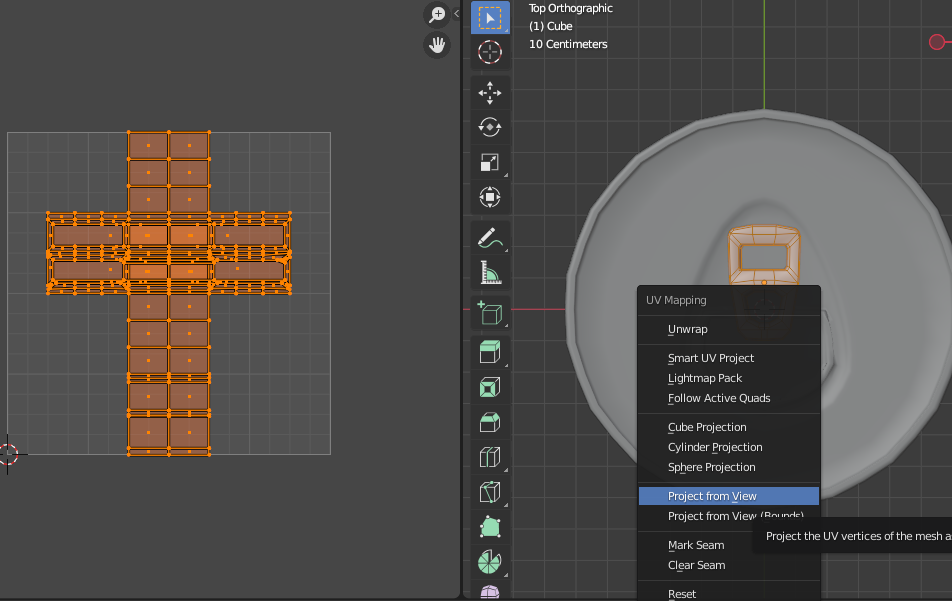Click the (1) Cube object label
This screenshot has width=952, height=601.
coord(551,26)
